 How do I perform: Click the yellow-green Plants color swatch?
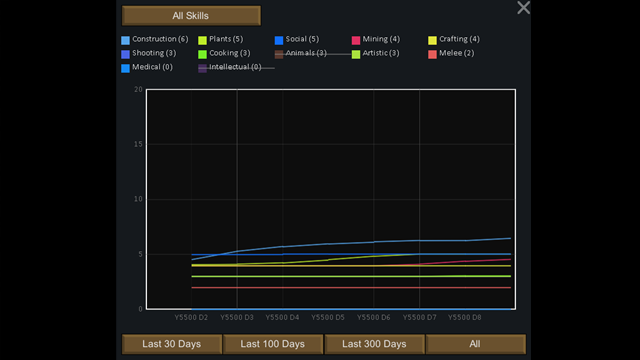(x=202, y=40)
